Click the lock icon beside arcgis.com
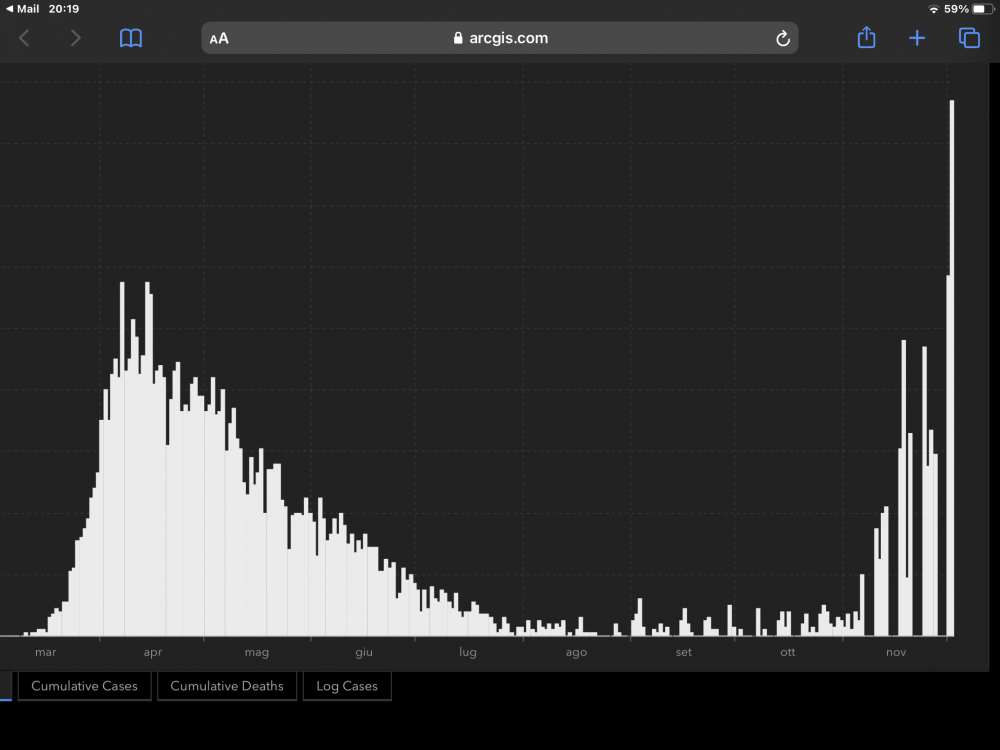 pos(458,38)
